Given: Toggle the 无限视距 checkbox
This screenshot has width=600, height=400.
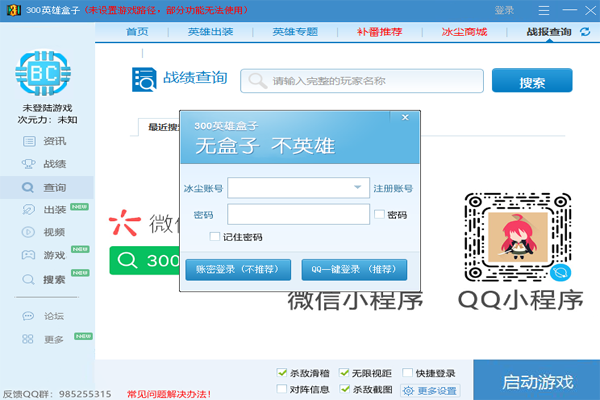Looking at the screenshot, I should 344,372.
